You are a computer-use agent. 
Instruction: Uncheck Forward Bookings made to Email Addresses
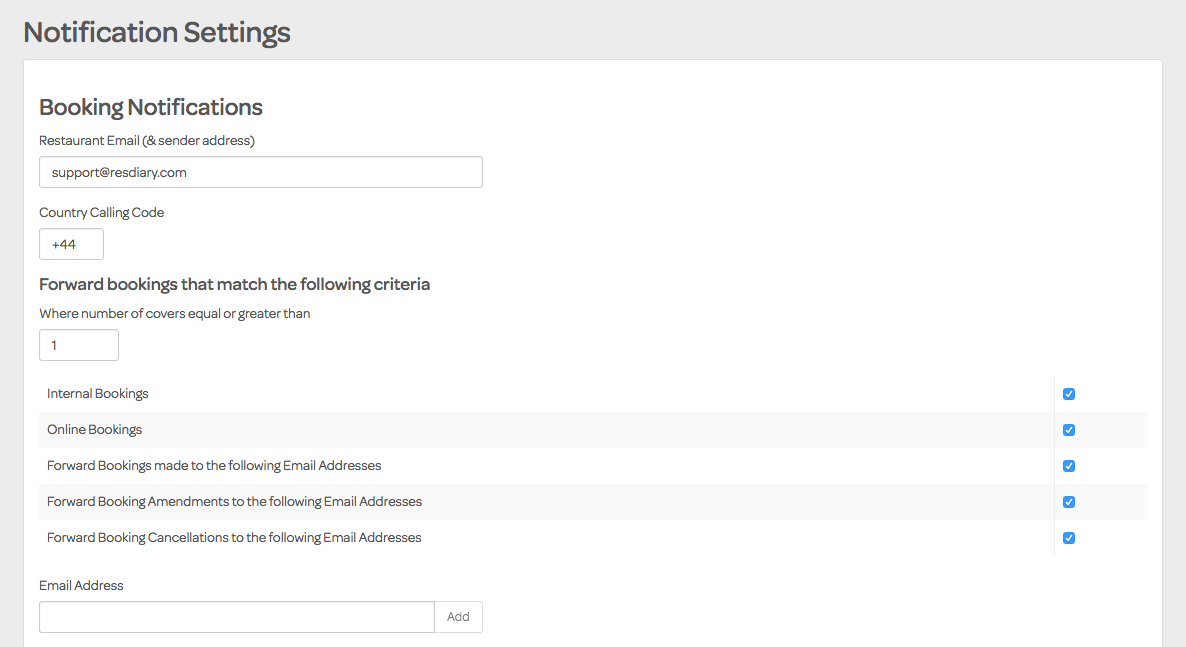[1069, 465]
